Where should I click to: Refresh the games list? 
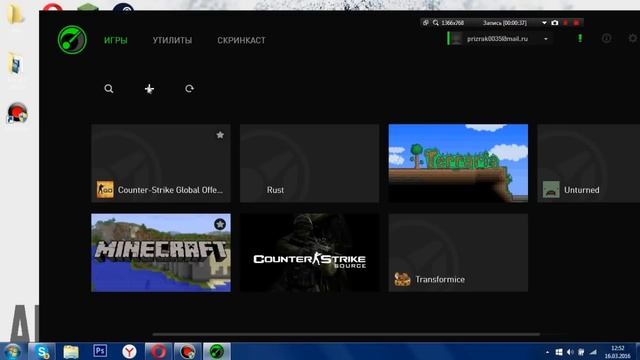189,89
